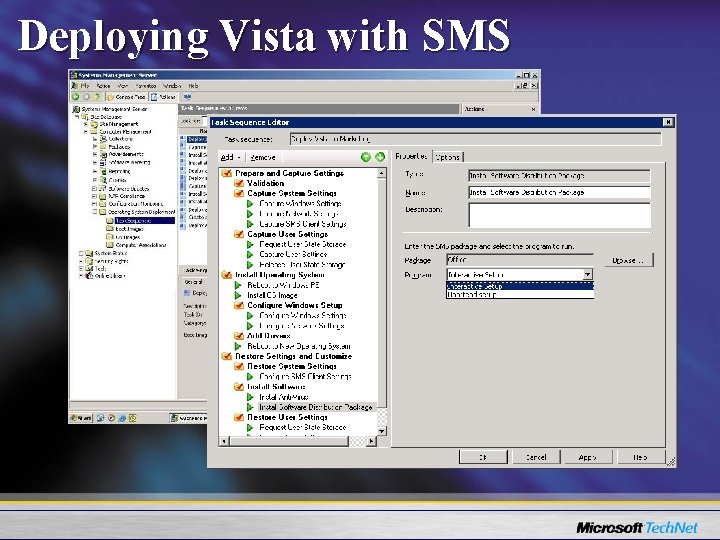720x540 pixels.
Task: Click the green step icon beside Install AntiVirus
Action: [x=250, y=397]
